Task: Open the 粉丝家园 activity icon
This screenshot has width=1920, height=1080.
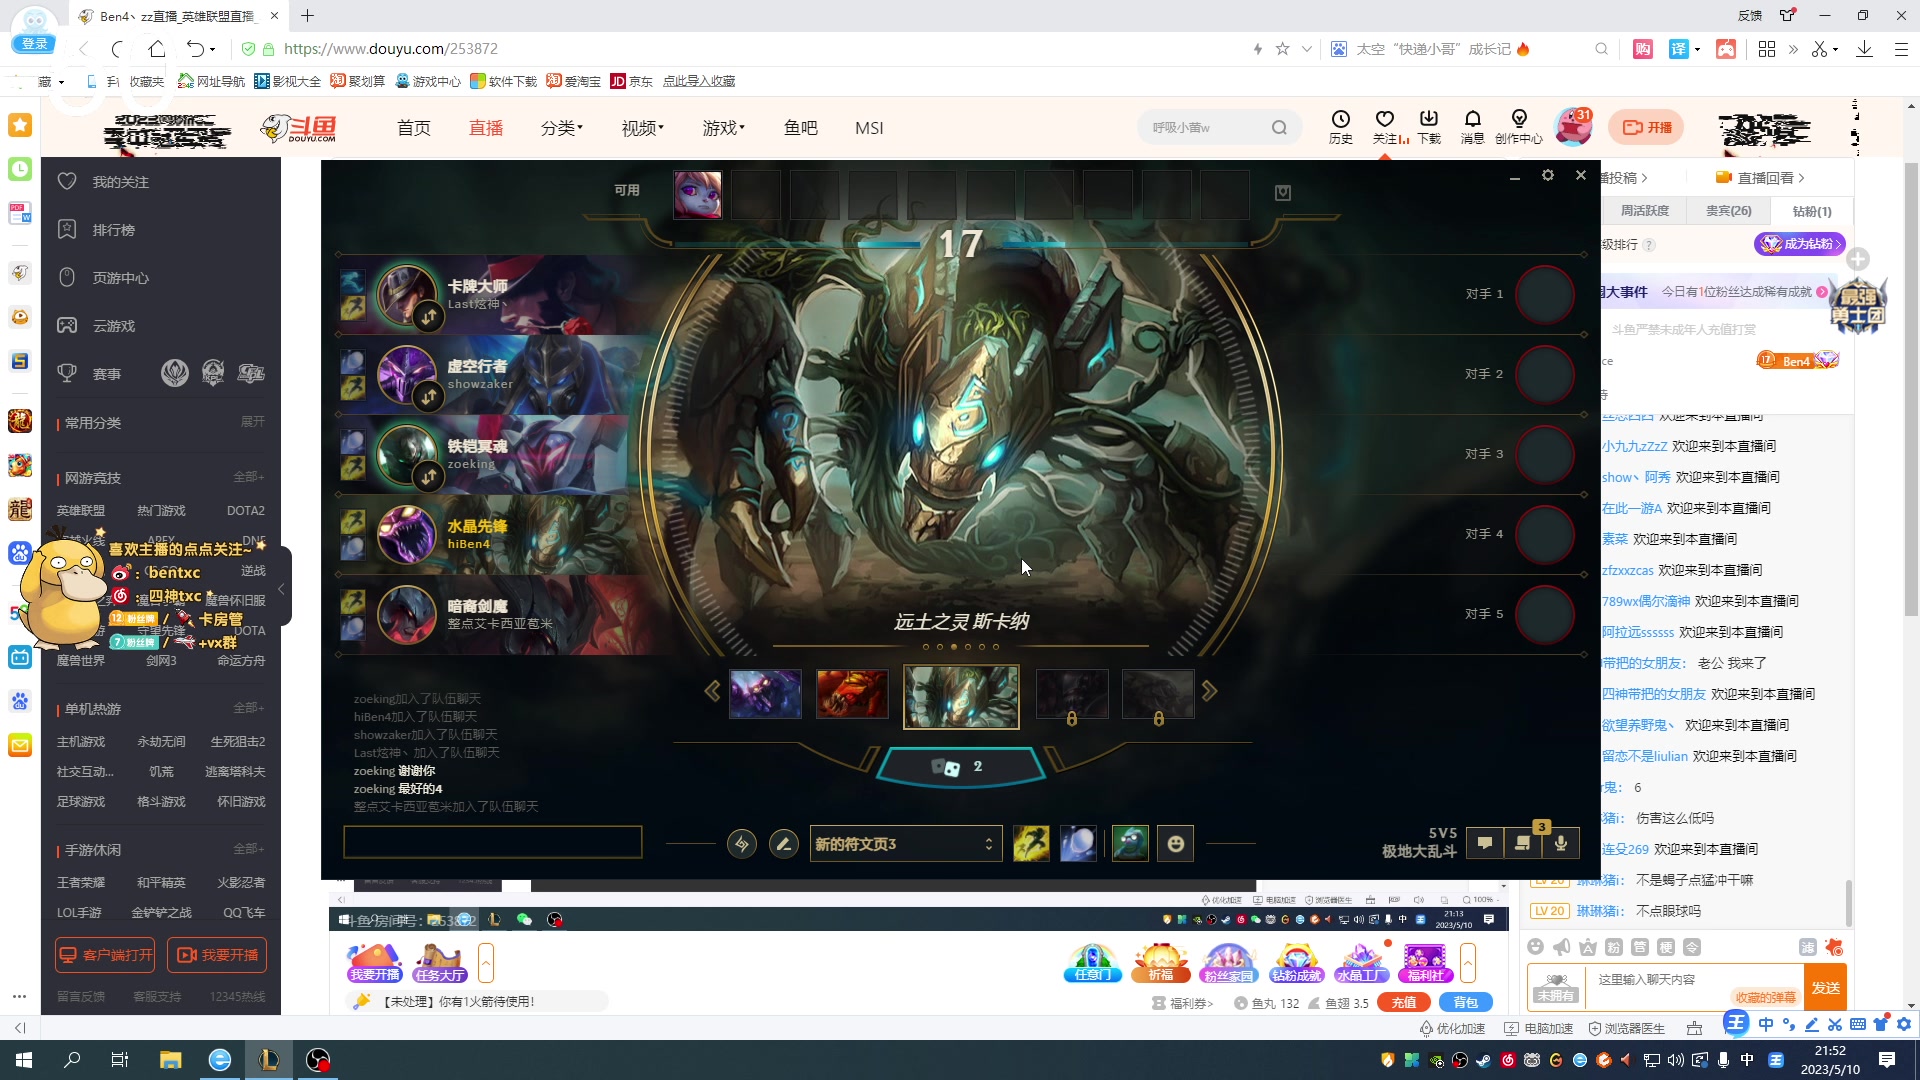Action: [1228, 963]
